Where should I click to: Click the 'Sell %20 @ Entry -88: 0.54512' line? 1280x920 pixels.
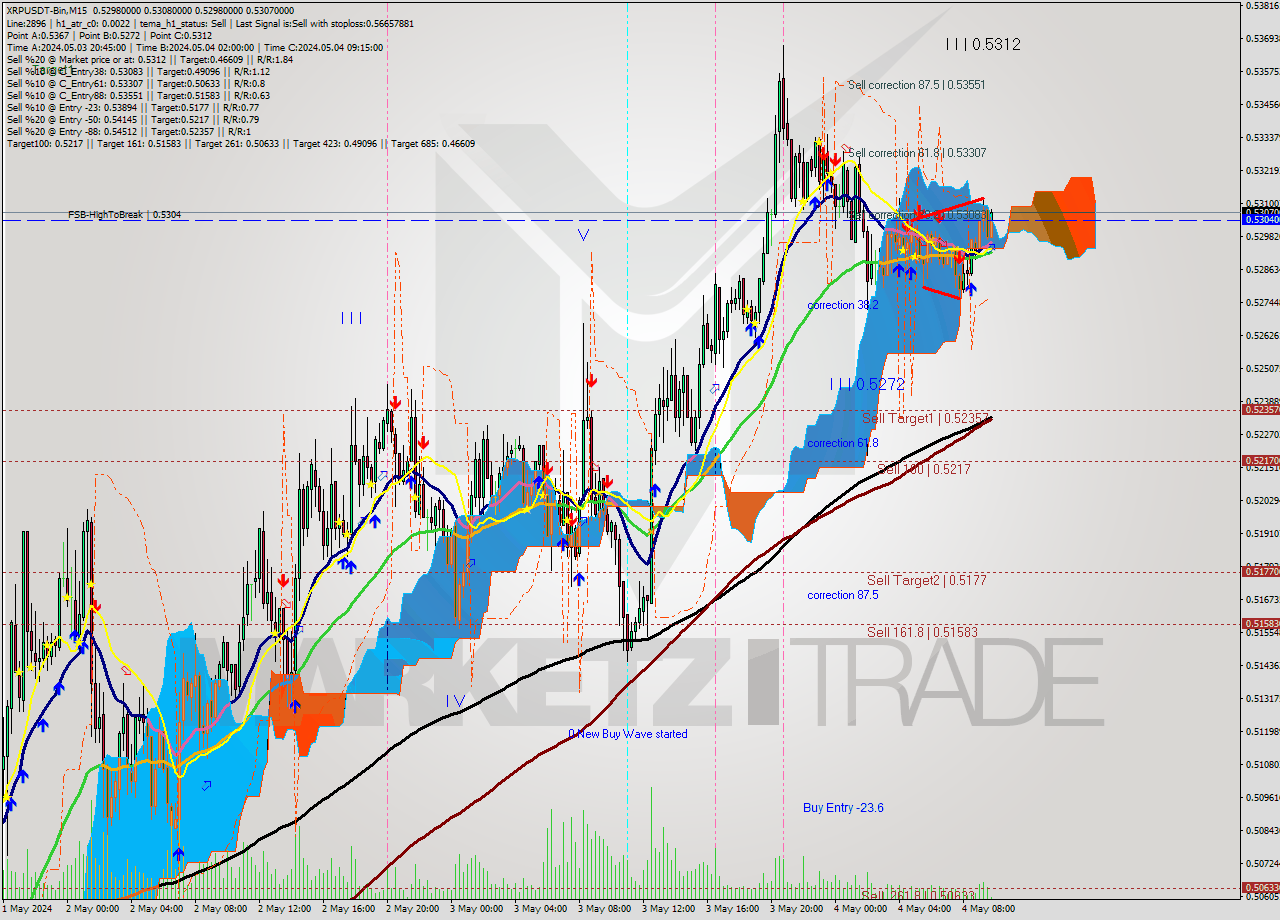(128, 131)
